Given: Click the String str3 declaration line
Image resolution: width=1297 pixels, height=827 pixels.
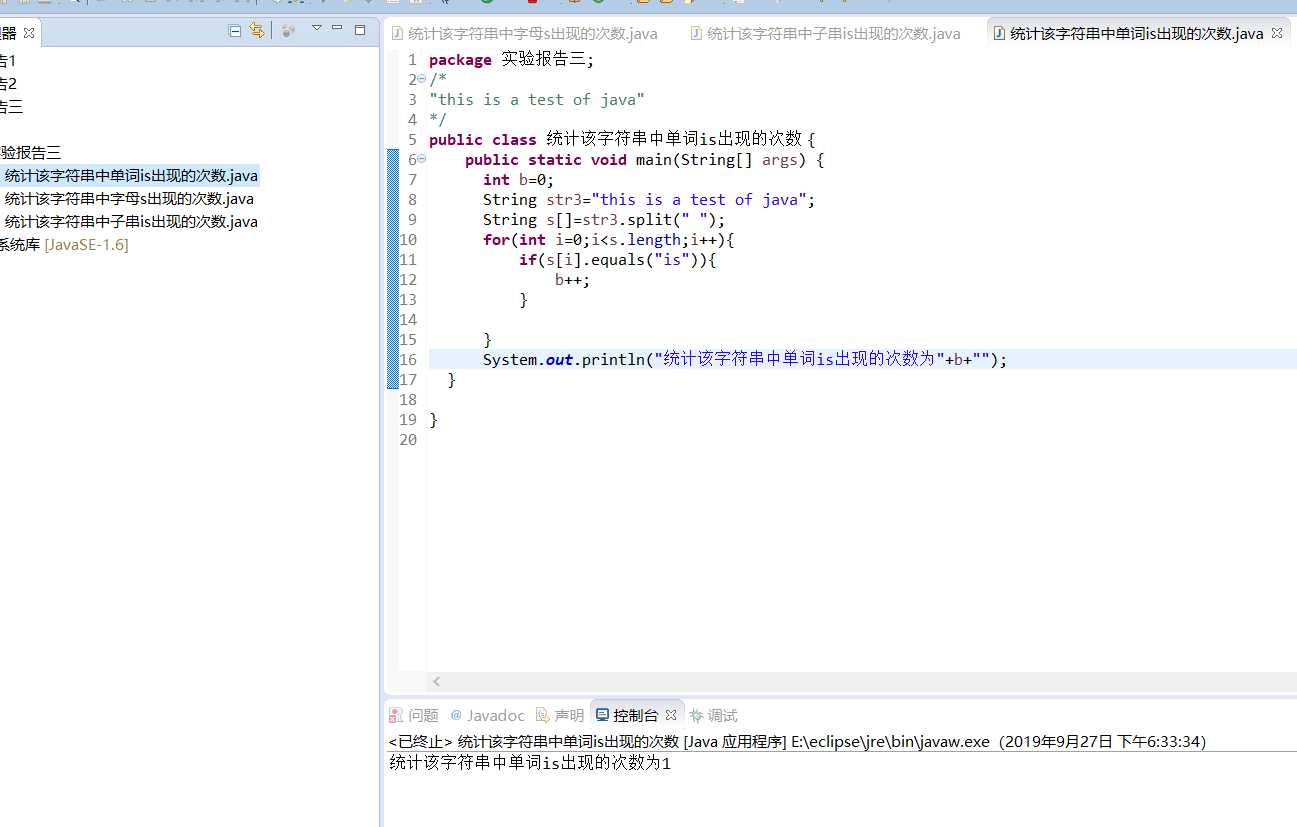Looking at the screenshot, I should (649, 200).
